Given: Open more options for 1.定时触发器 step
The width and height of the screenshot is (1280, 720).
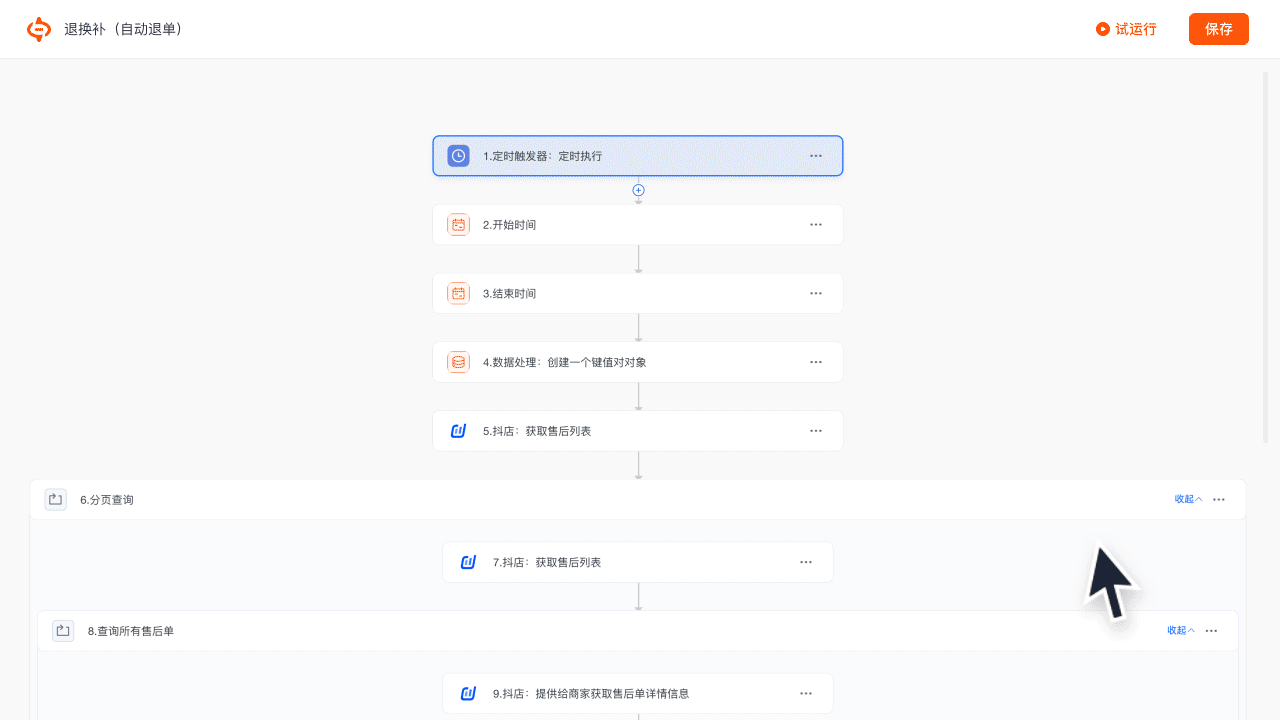Looking at the screenshot, I should tap(816, 156).
